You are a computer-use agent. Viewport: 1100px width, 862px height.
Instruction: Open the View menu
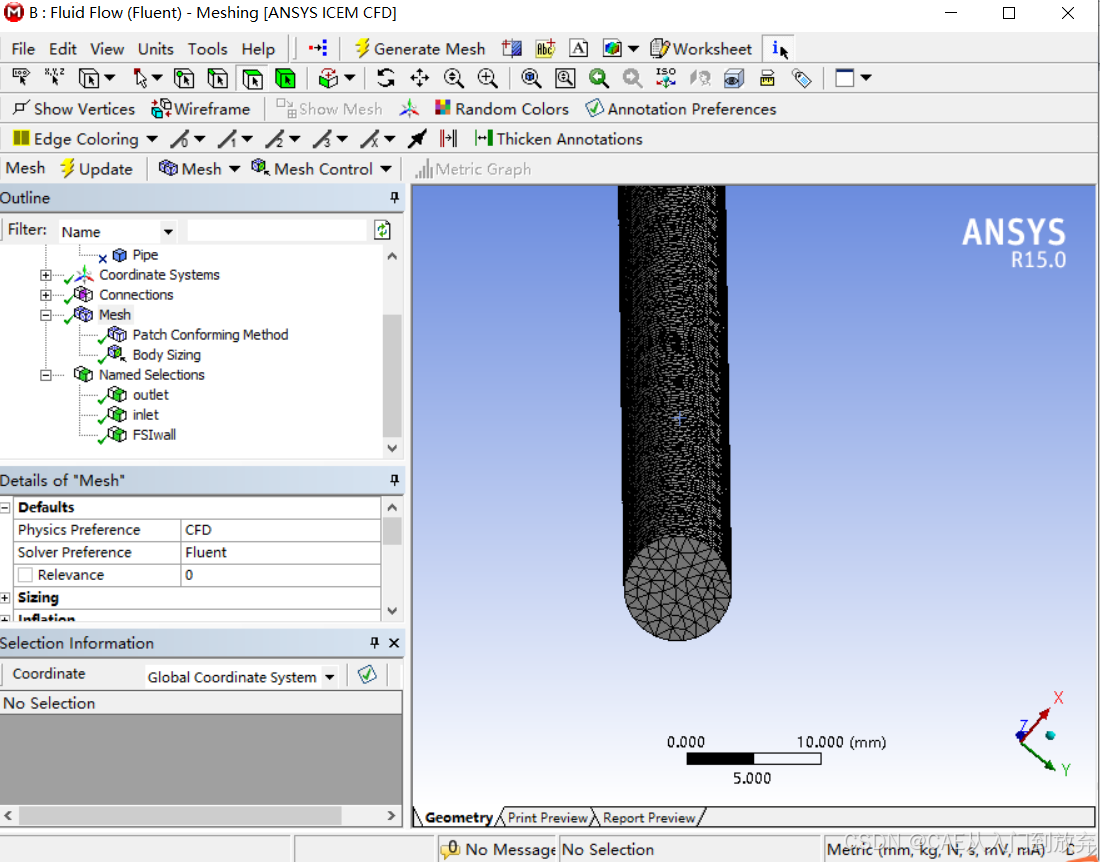[107, 49]
